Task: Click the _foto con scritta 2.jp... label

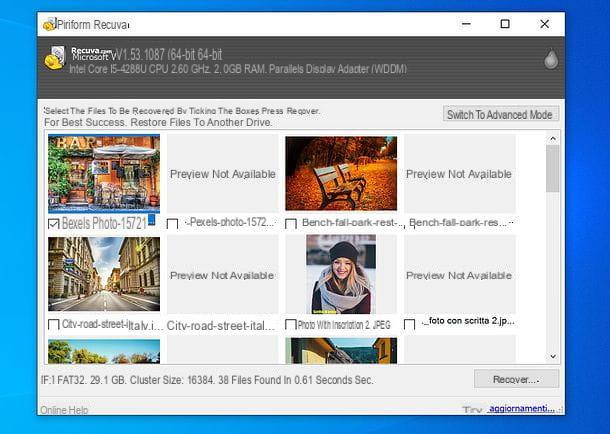Action: tap(468, 321)
